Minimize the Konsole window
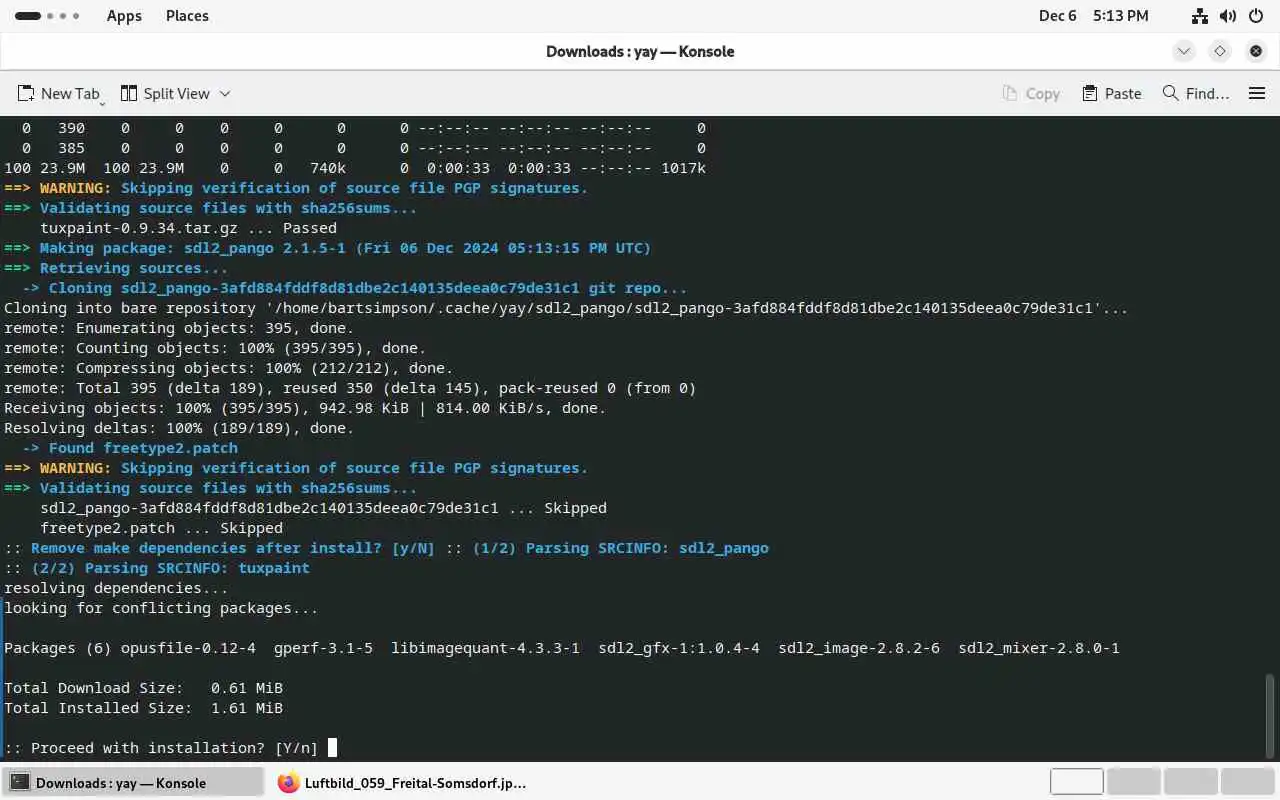 (1184, 51)
